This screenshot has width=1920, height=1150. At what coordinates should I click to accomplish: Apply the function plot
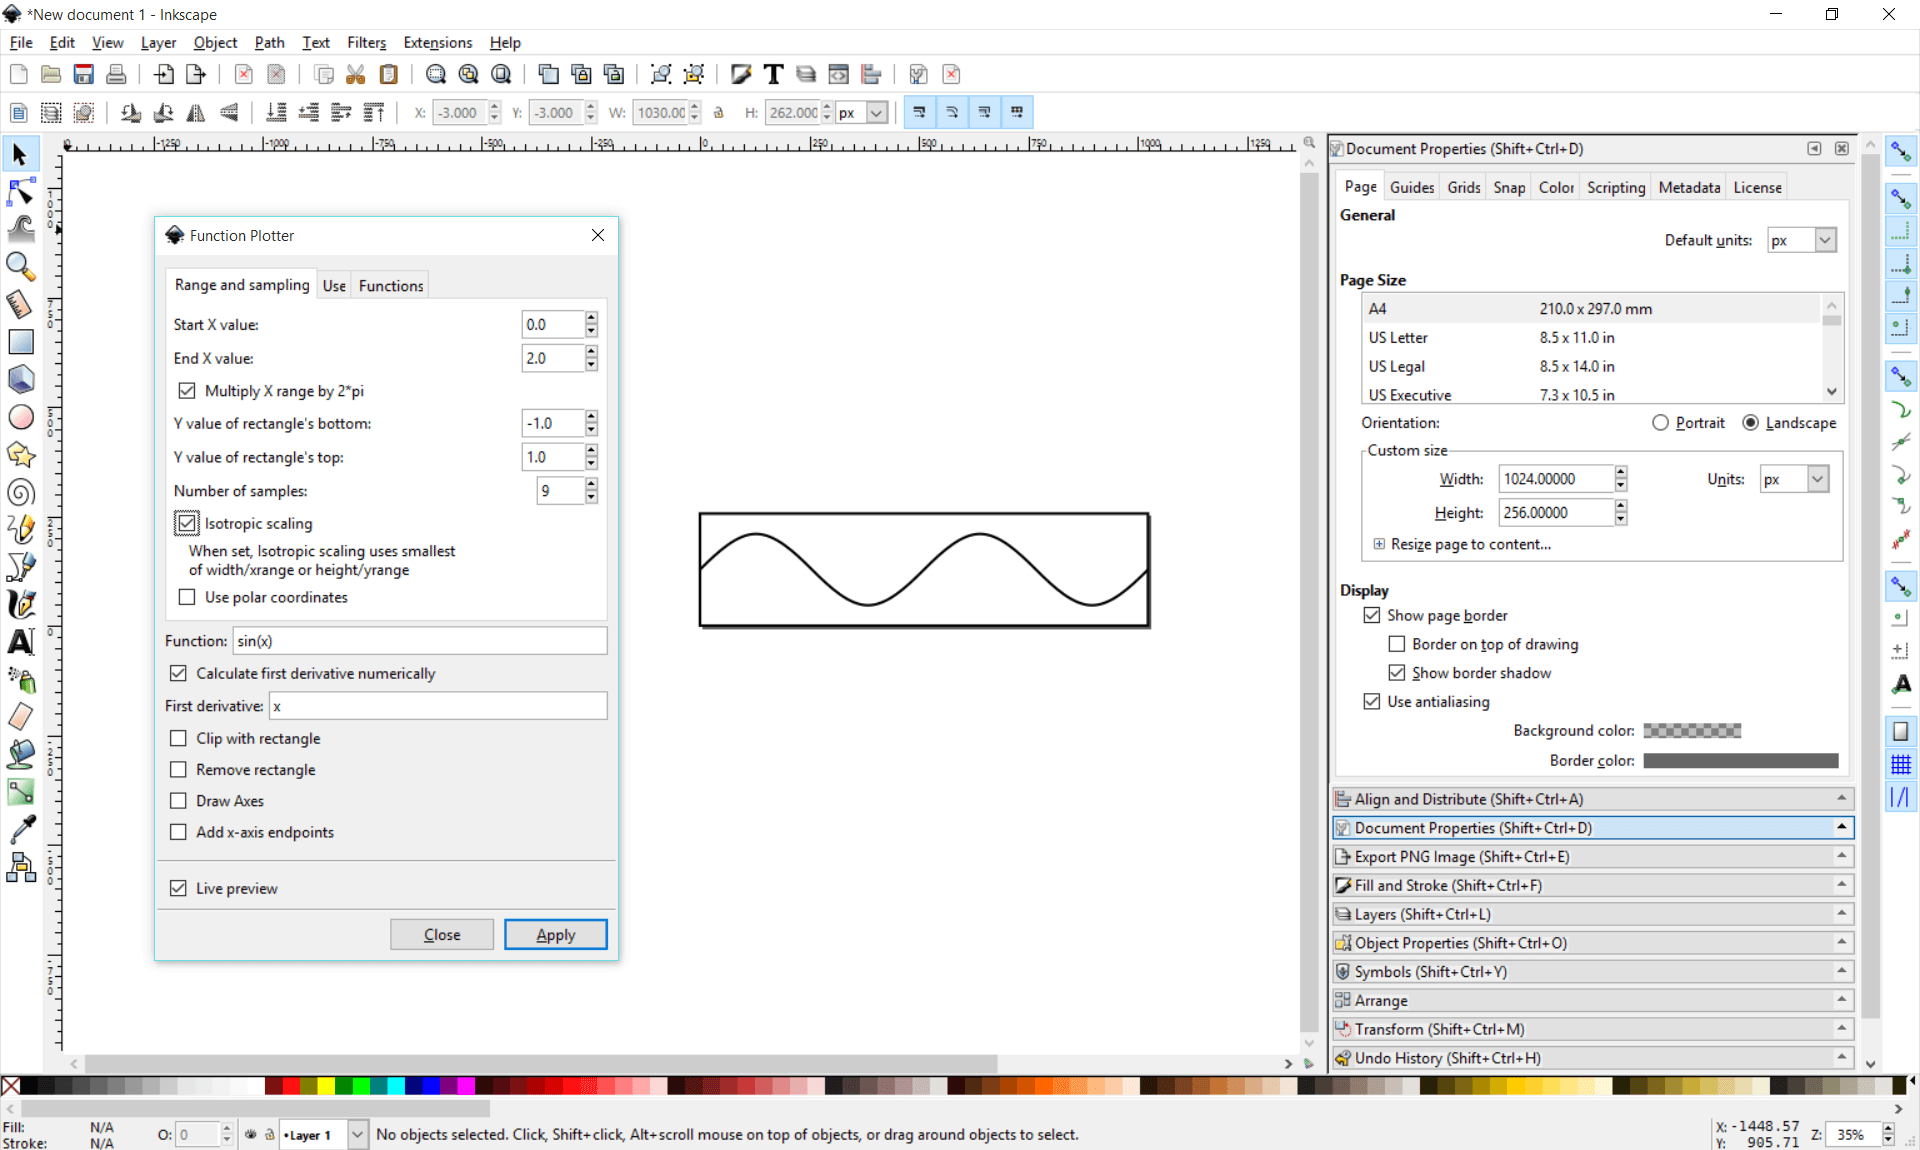pyautogui.click(x=555, y=934)
